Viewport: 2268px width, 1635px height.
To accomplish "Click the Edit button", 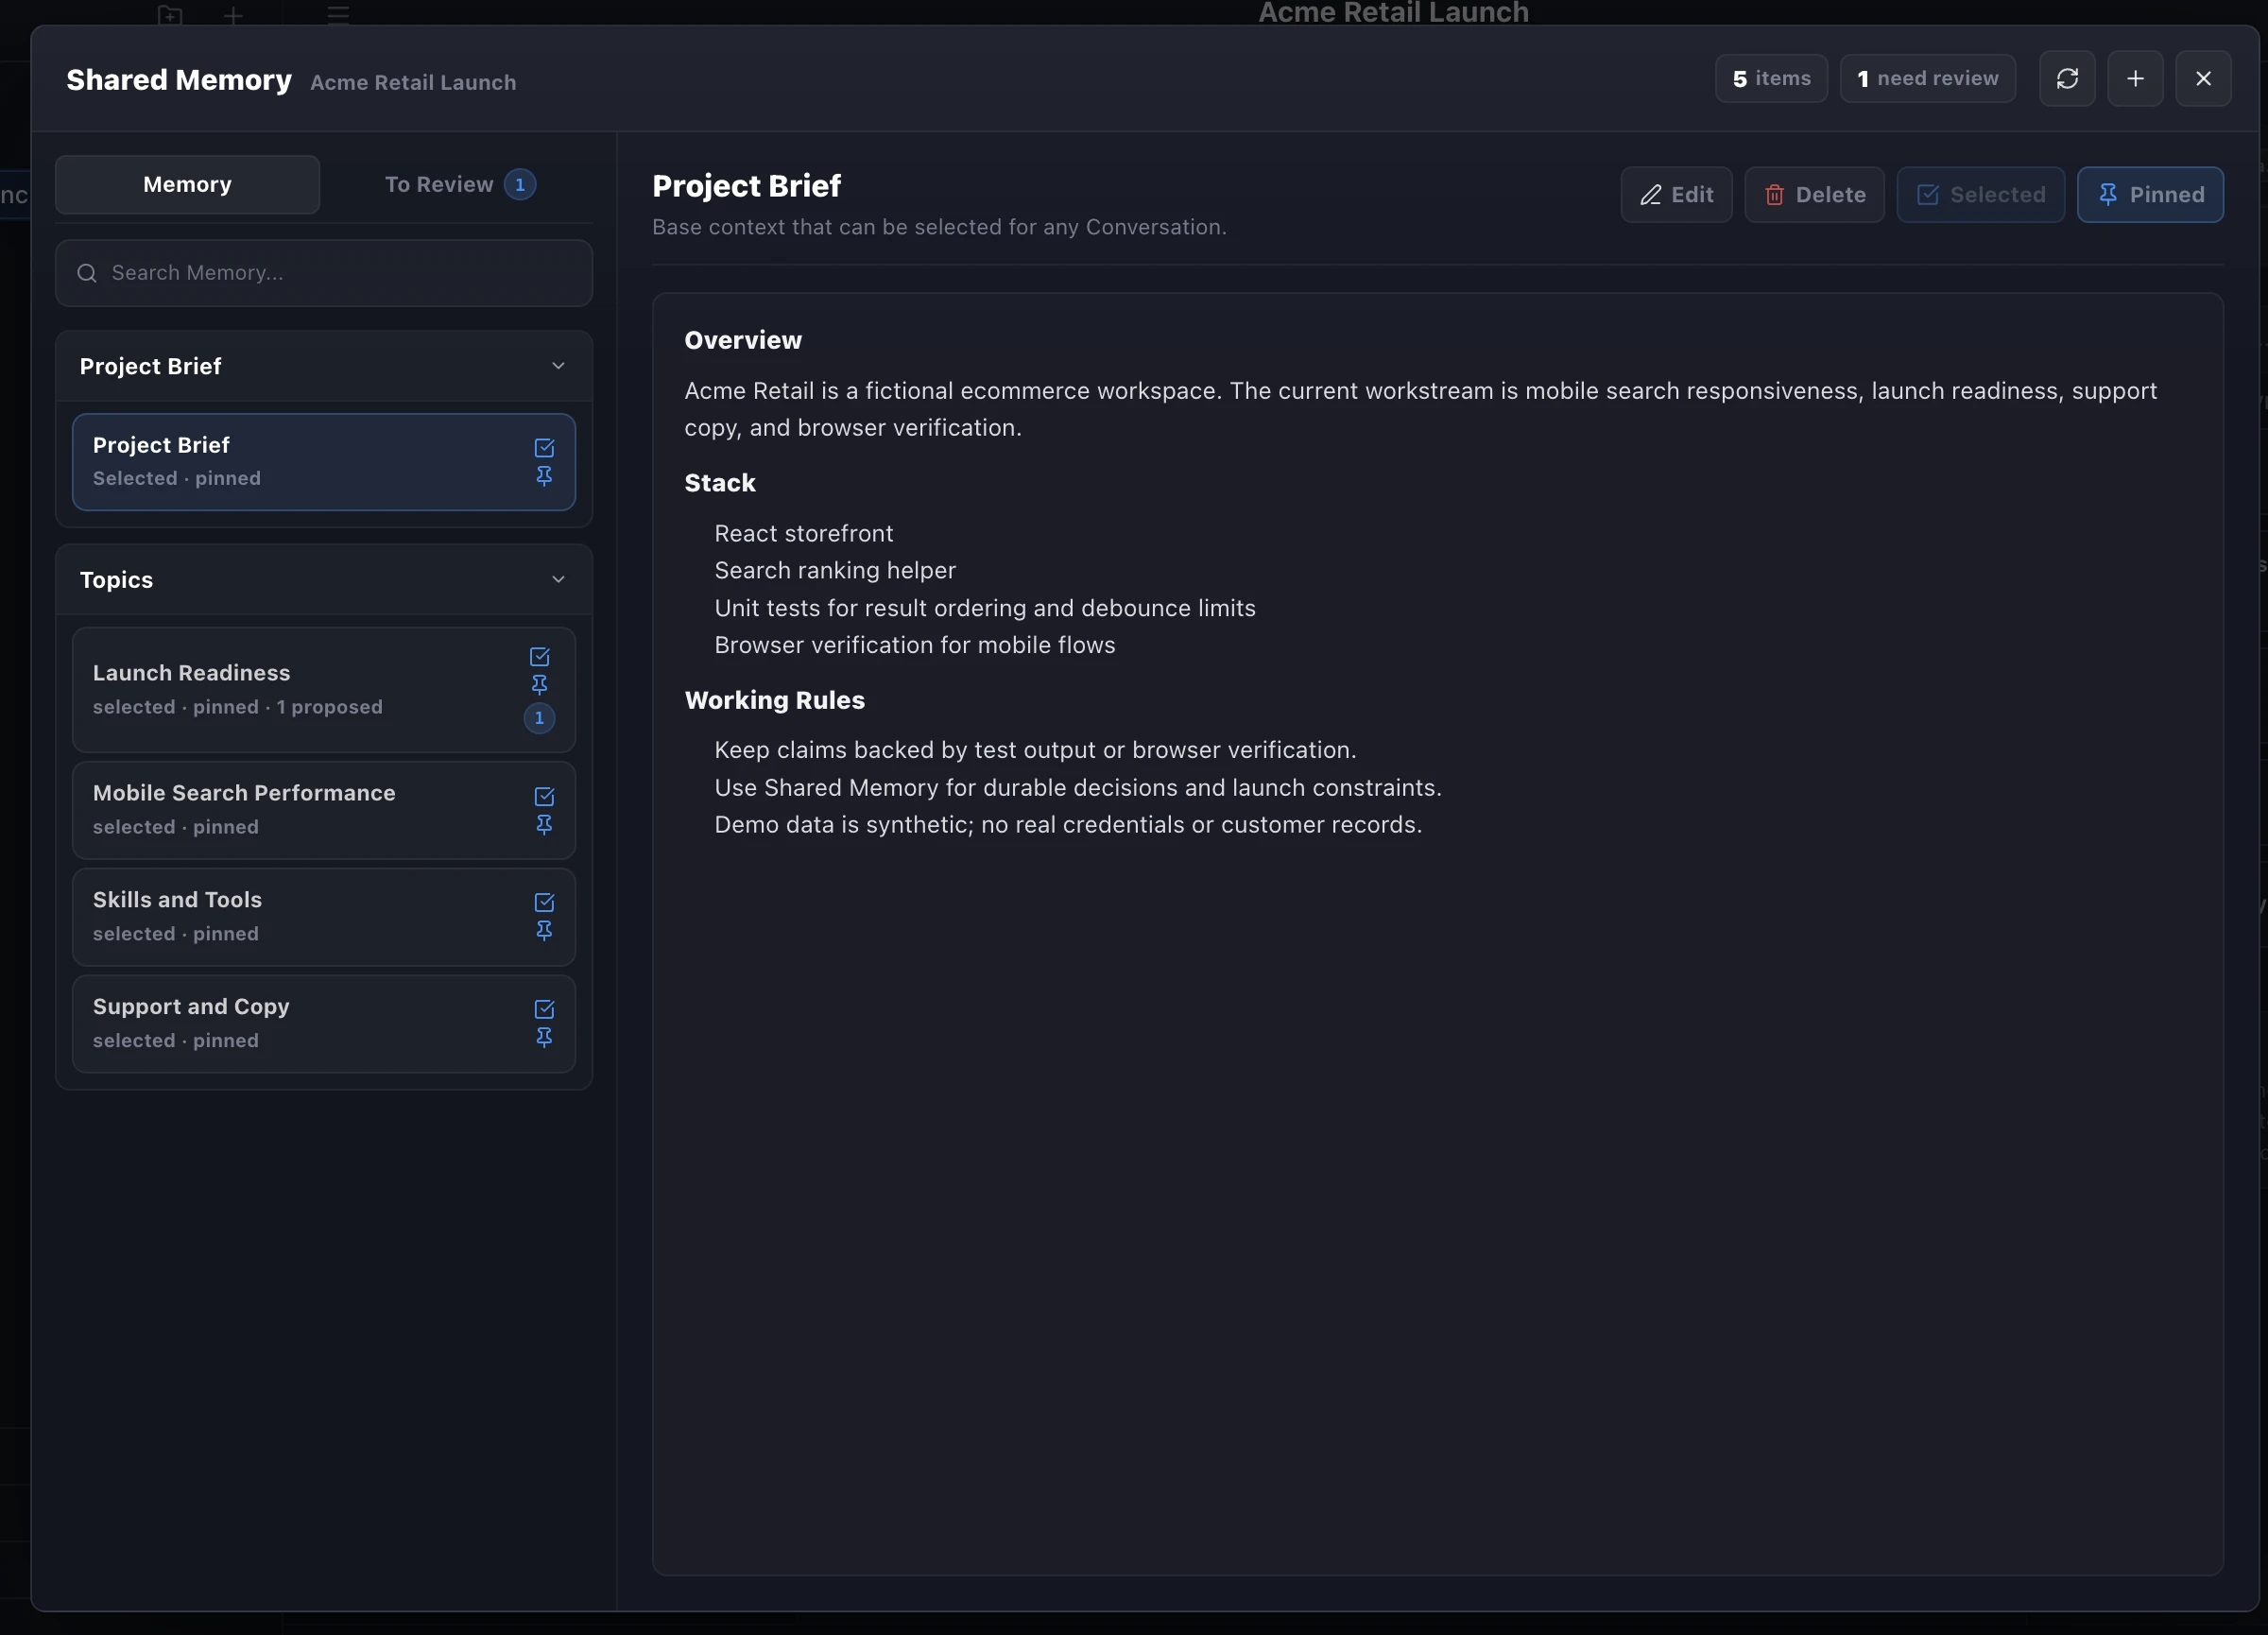I will click(1676, 195).
